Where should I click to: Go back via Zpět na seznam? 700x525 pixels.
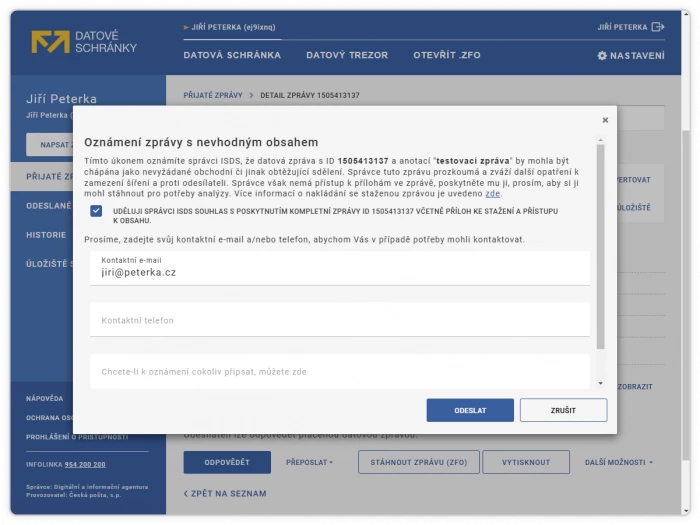[x=225, y=494]
